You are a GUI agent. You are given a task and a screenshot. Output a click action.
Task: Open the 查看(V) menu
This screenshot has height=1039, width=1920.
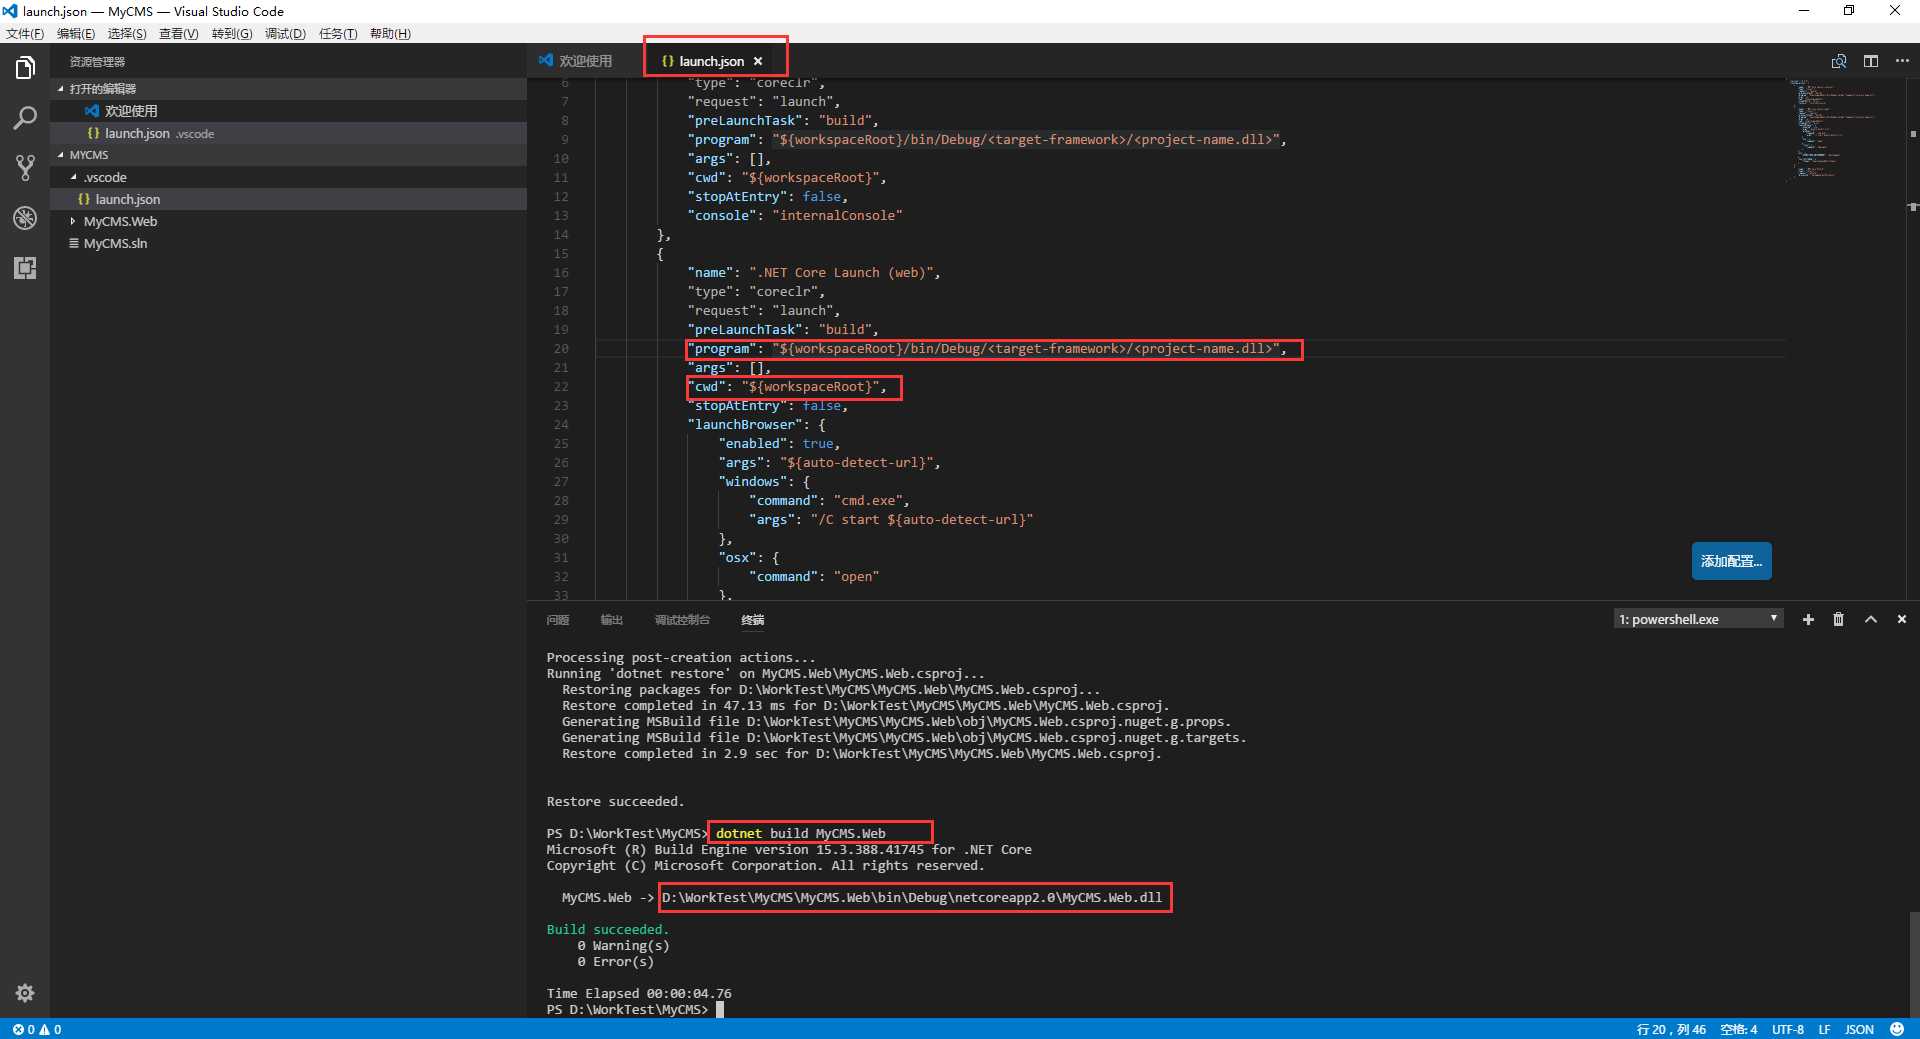(x=179, y=34)
